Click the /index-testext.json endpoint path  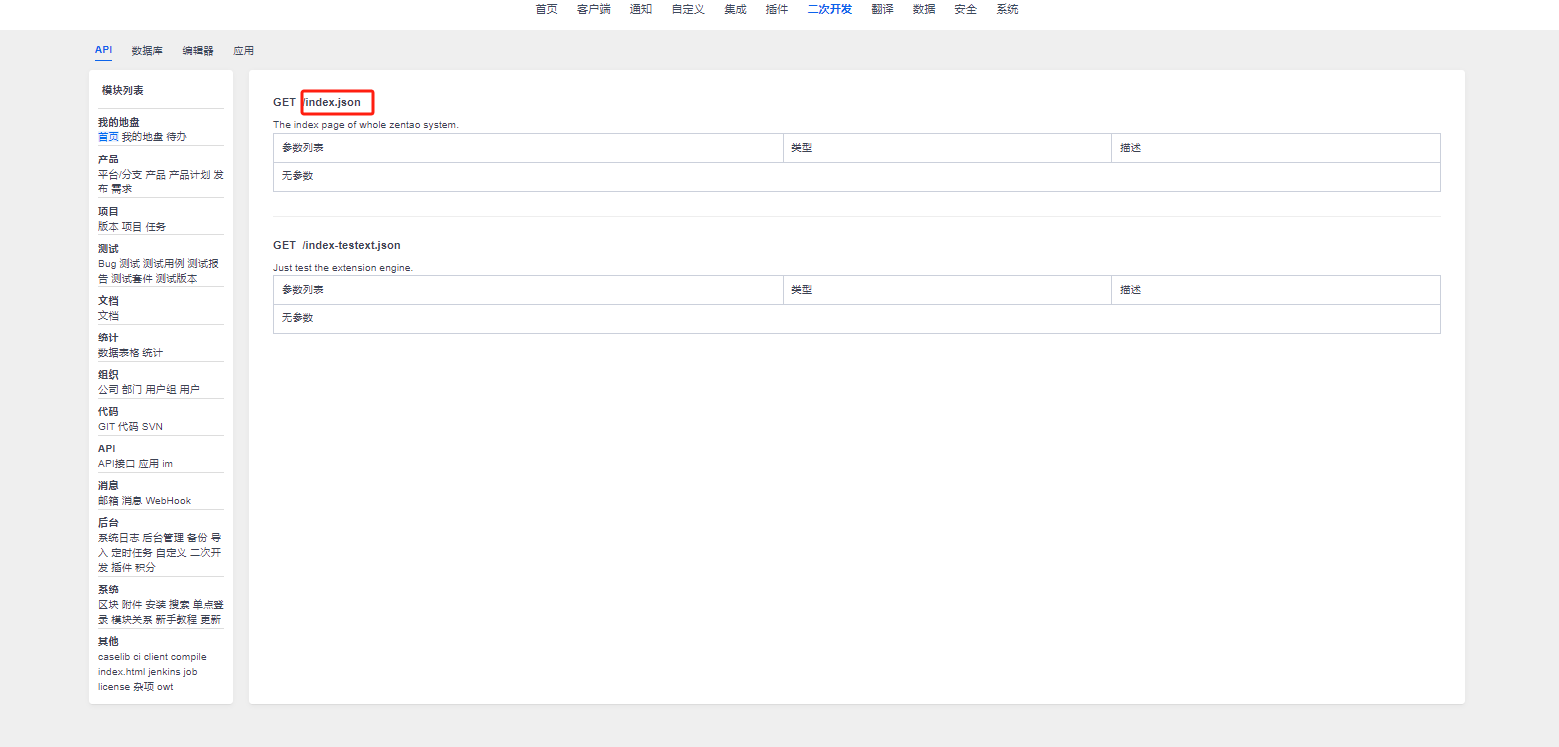pyautogui.click(x=351, y=245)
